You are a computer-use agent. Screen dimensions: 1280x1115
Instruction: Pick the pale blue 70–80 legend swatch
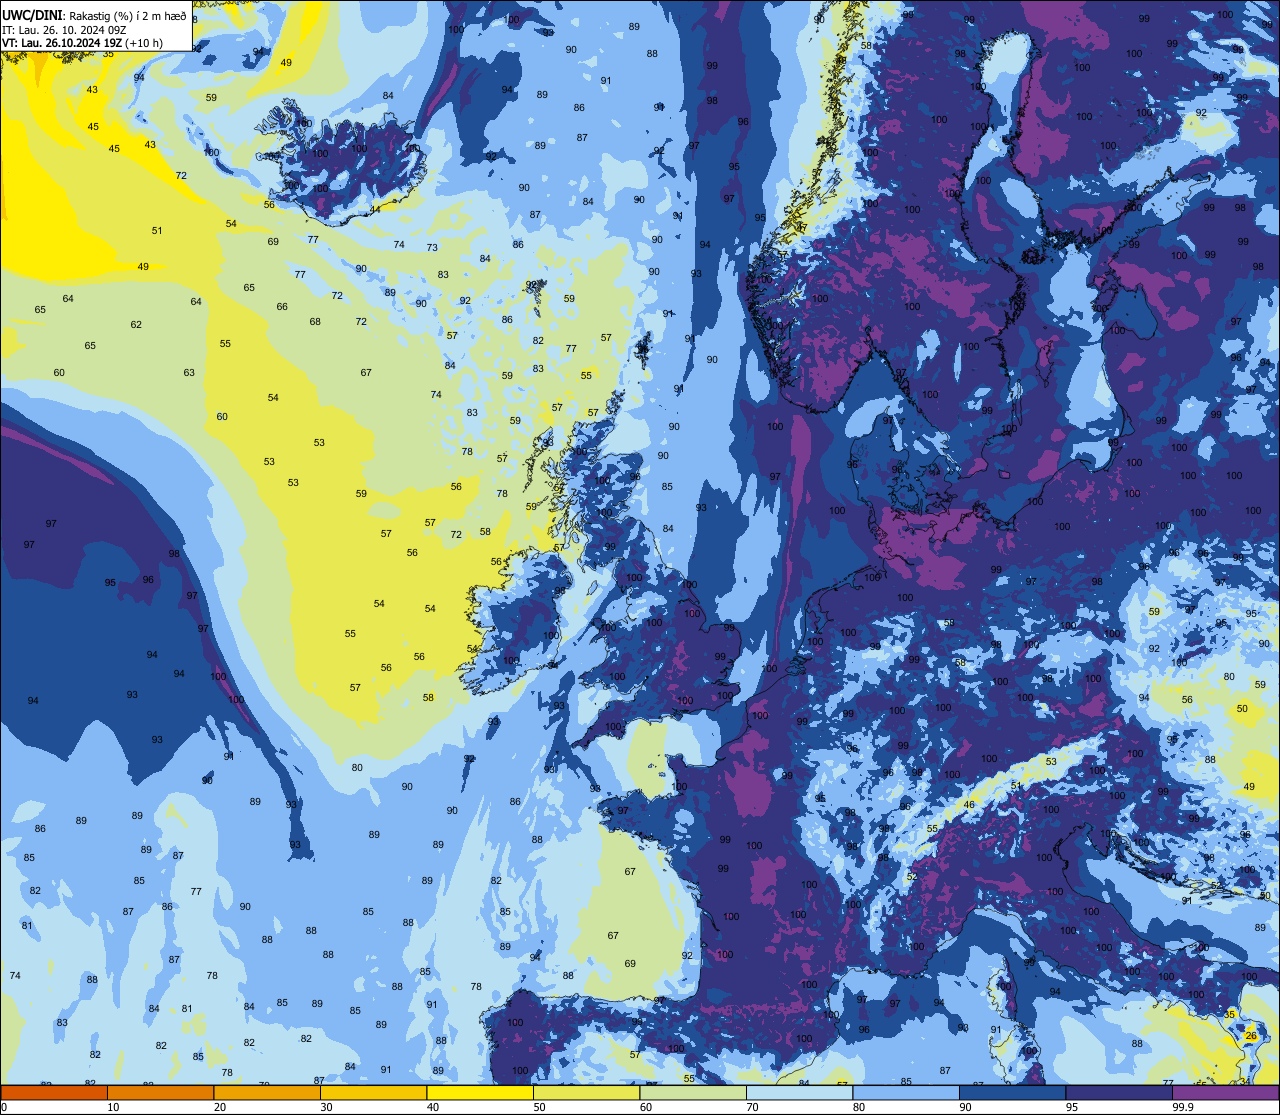point(799,1092)
